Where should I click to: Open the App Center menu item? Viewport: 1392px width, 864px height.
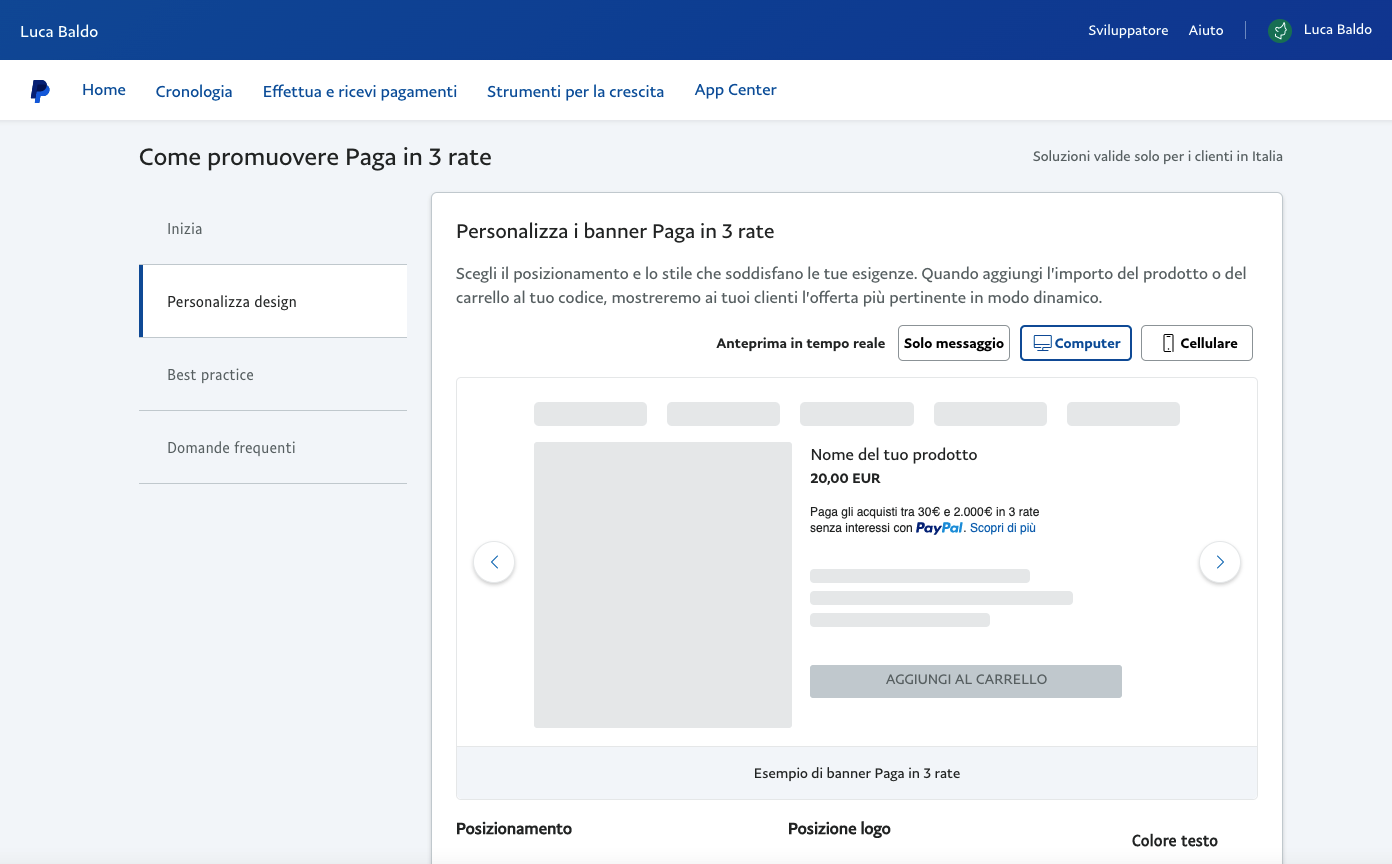click(x=736, y=90)
